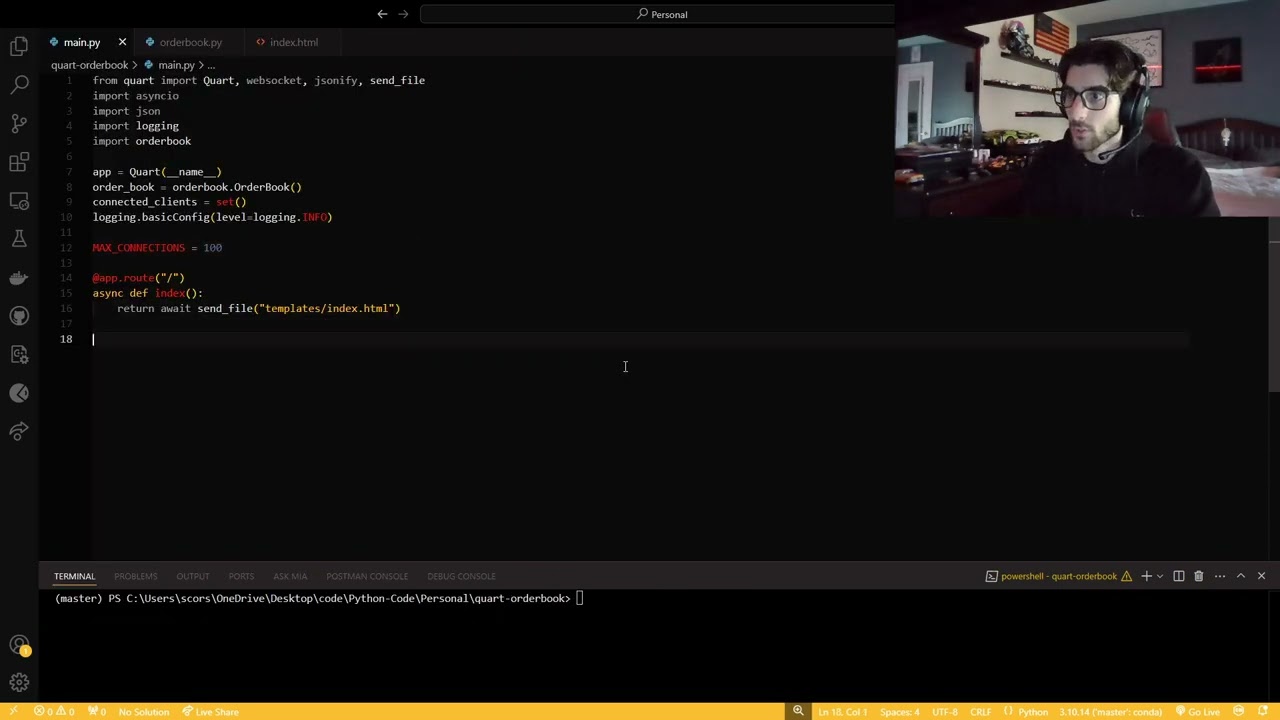Click the terminal prompt input area
The height and width of the screenshot is (720, 1280).
580,598
